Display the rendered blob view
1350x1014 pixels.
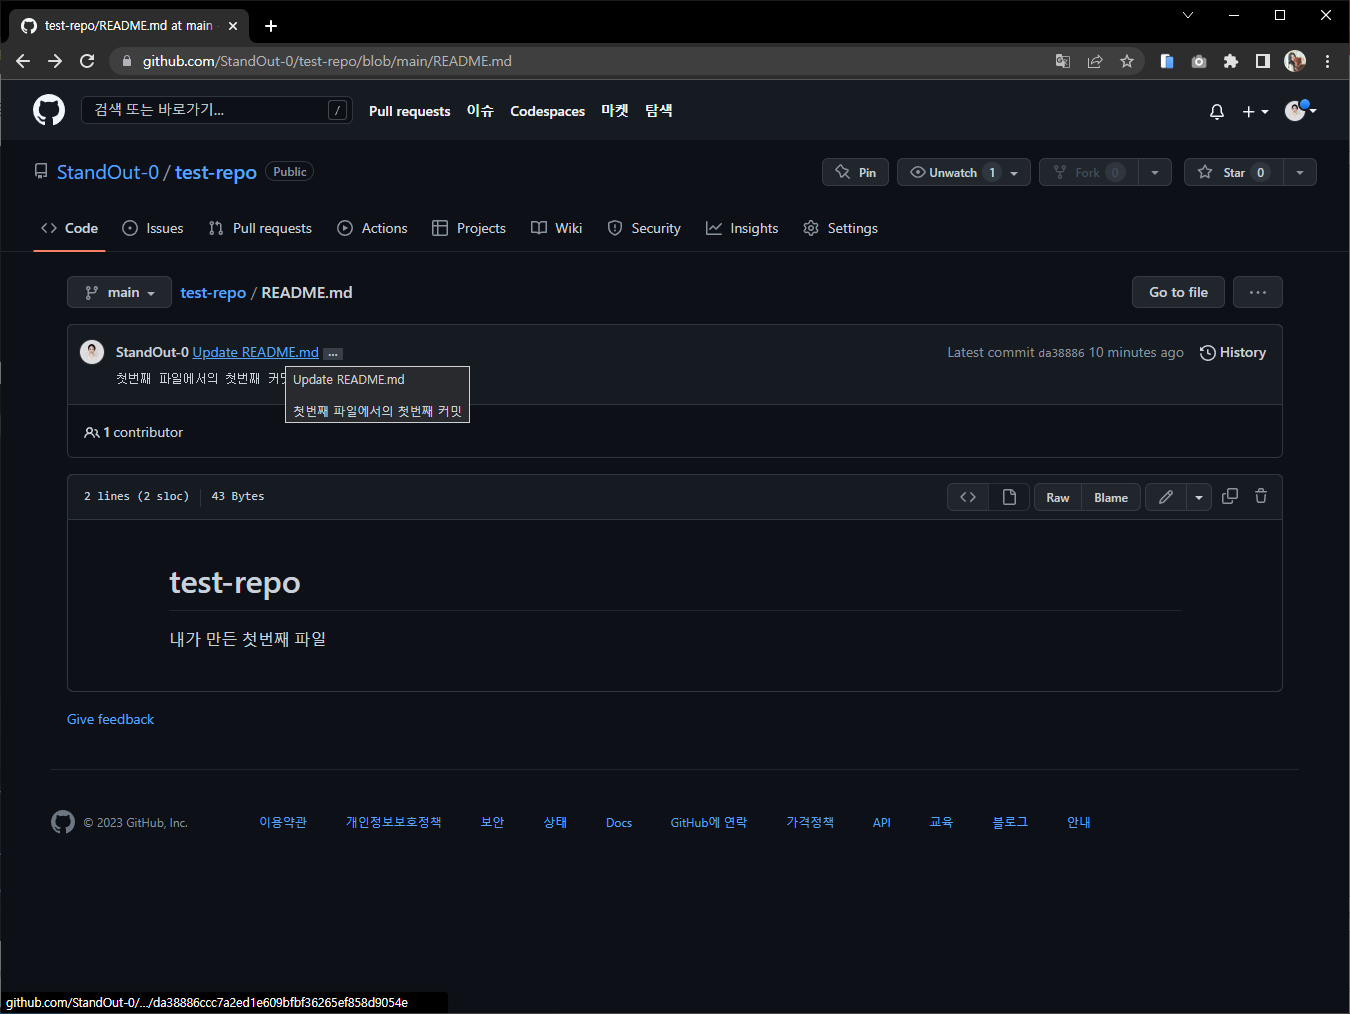(1009, 497)
